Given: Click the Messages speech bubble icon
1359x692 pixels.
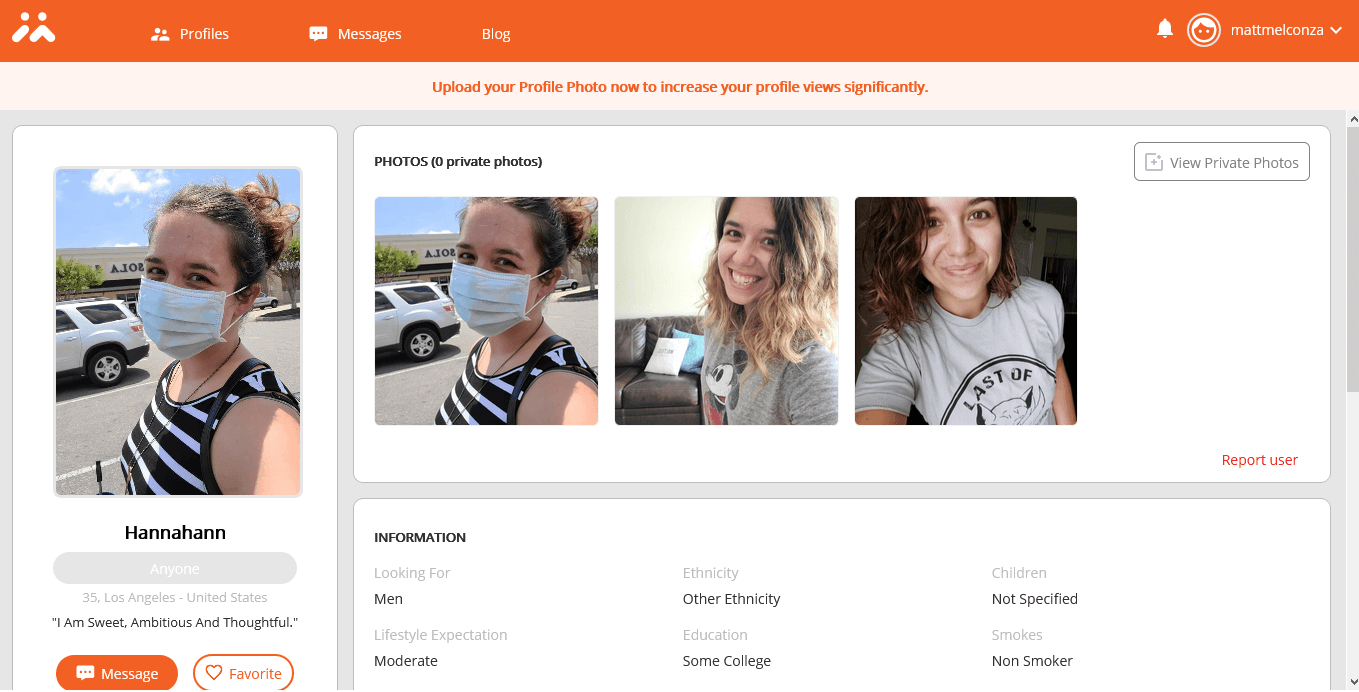Looking at the screenshot, I should (x=318, y=34).
